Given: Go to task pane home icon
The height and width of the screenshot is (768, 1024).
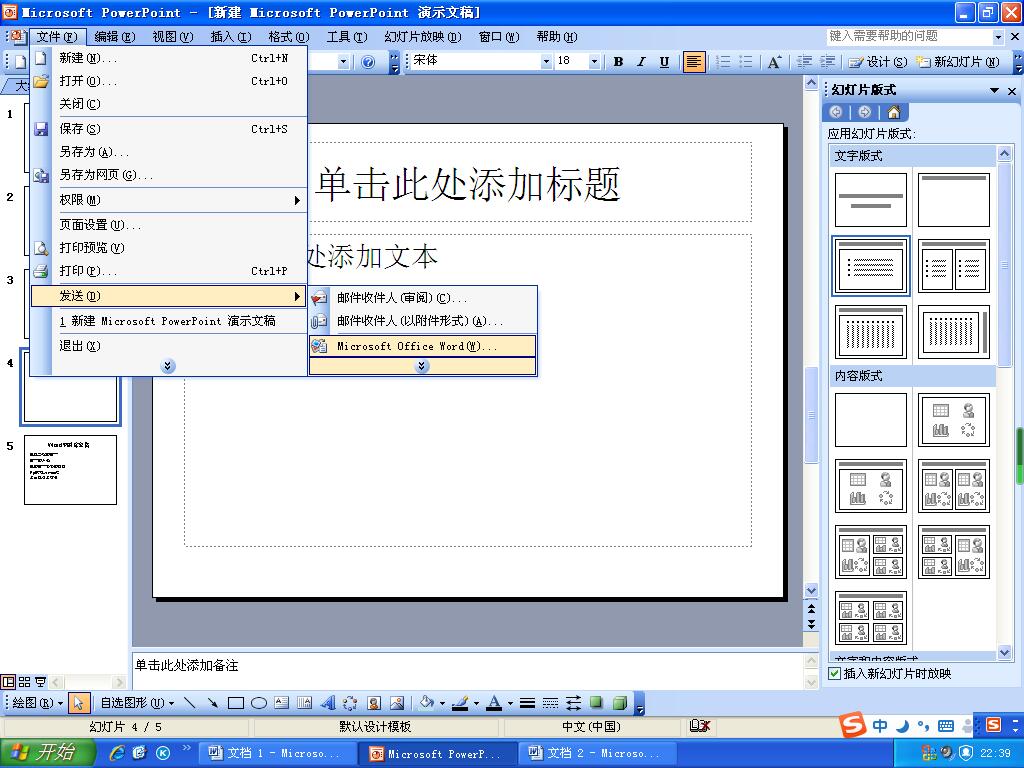Looking at the screenshot, I should pos(893,112).
